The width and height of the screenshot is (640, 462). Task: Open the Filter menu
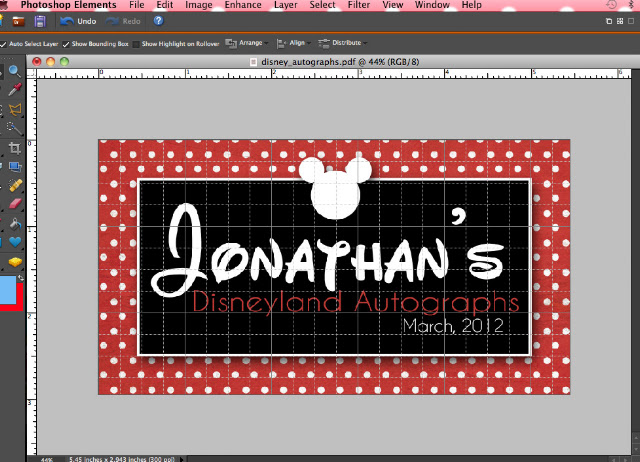coord(358,5)
